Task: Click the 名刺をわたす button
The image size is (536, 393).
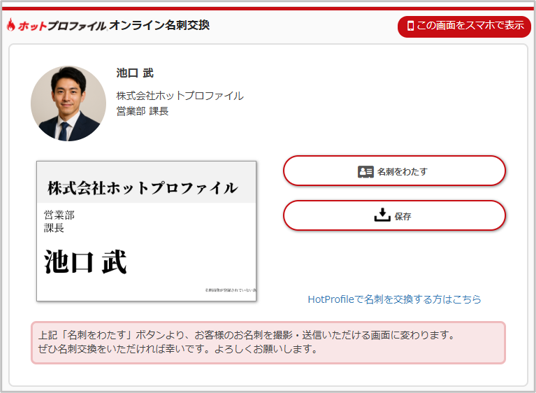Action: click(x=394, y=171)
